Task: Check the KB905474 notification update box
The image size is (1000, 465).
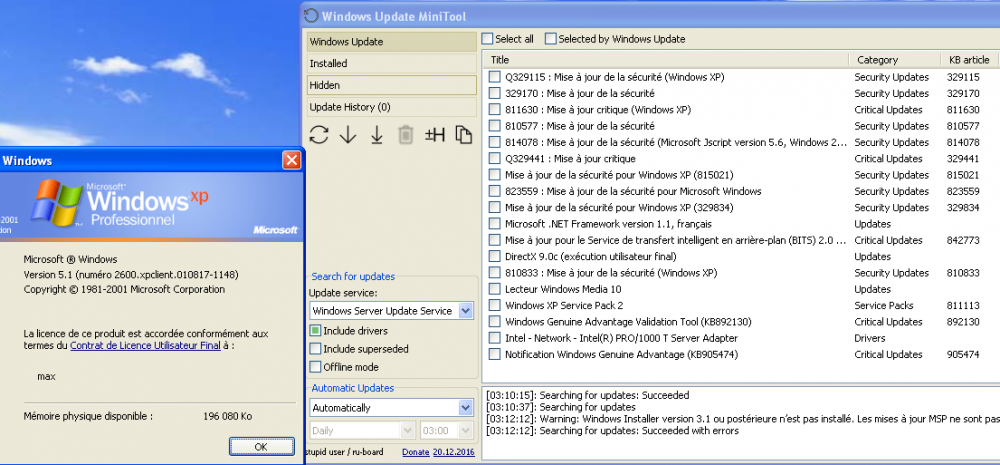Action: coord(494,355)
